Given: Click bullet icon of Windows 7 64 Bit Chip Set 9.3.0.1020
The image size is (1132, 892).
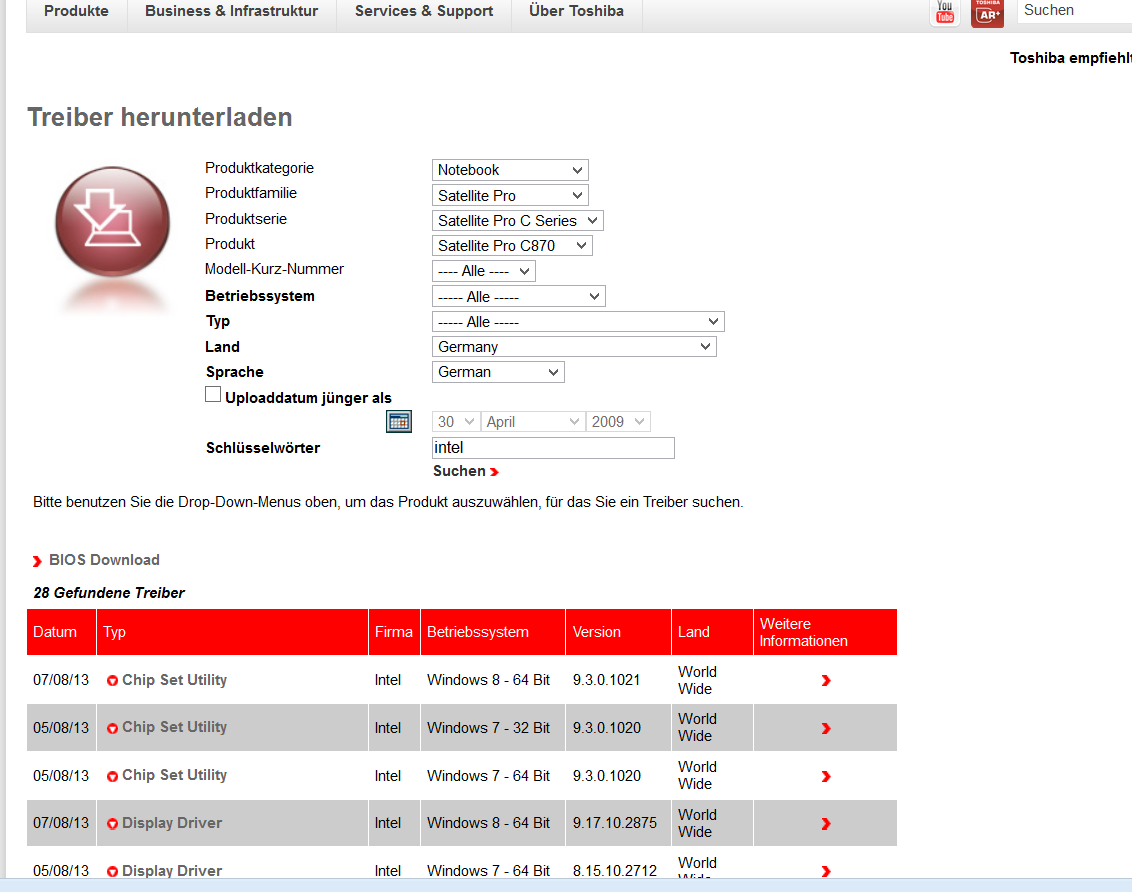Looking at the screenshot, I should (113, 777).
